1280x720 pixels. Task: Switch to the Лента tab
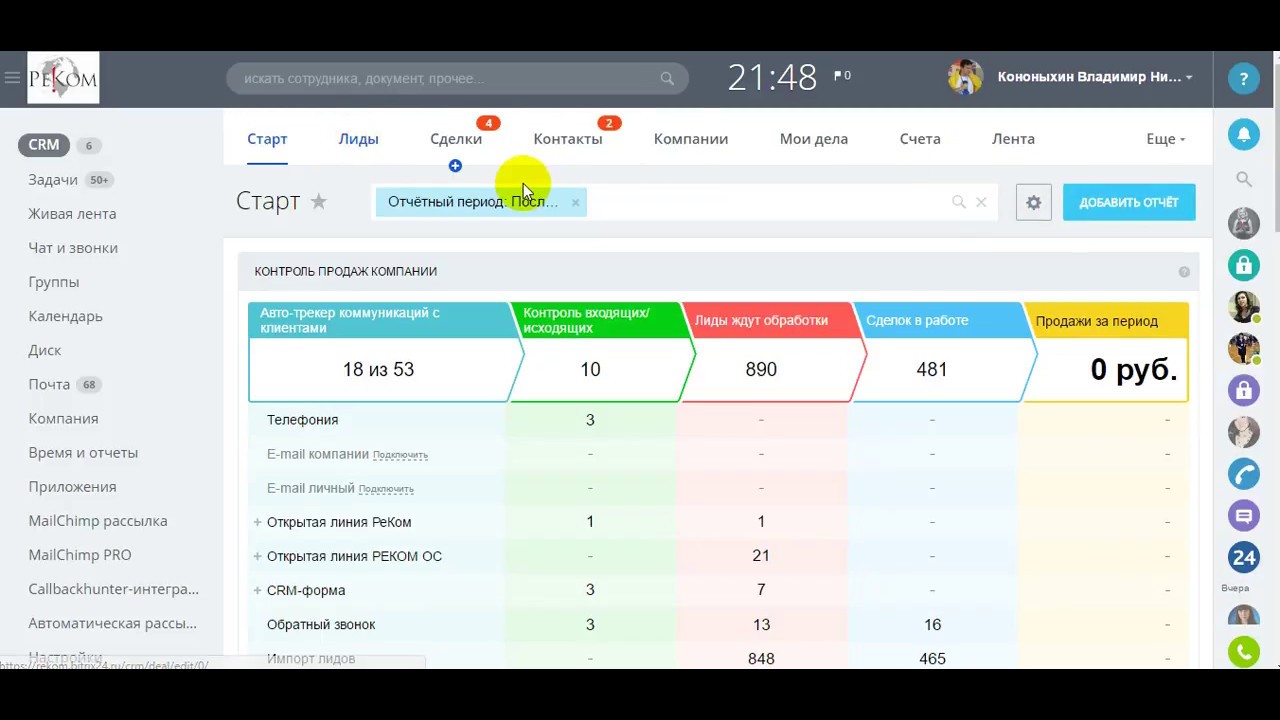coord(1013,139)
